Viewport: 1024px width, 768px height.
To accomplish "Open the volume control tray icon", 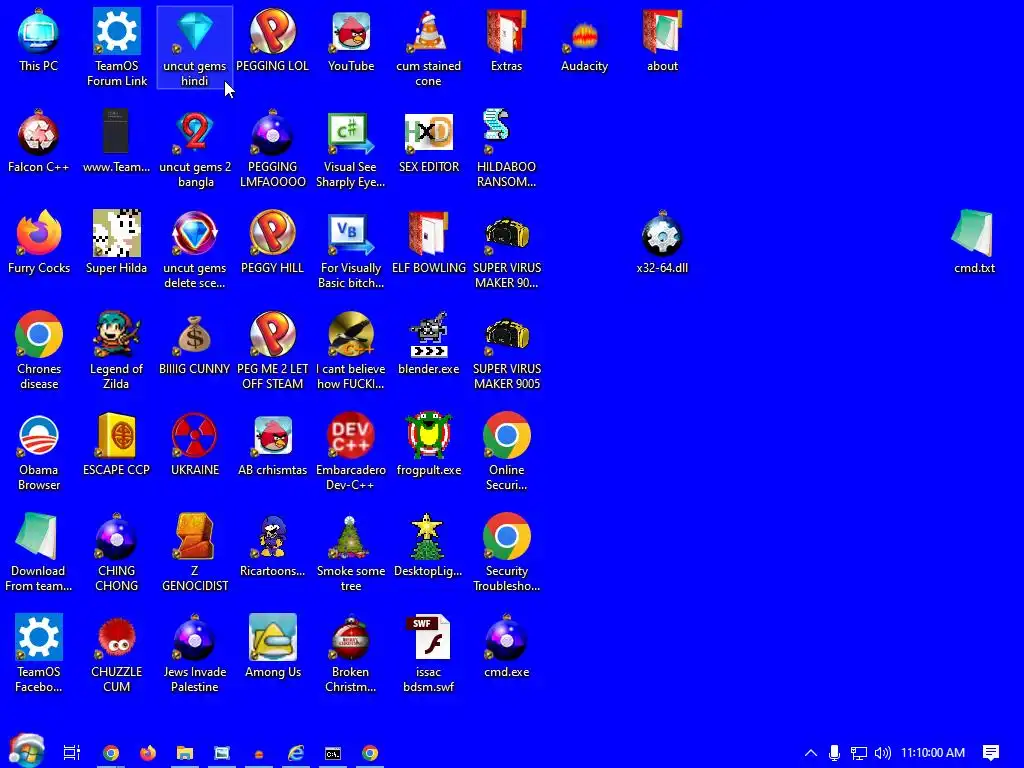I will tap(882, 753).
